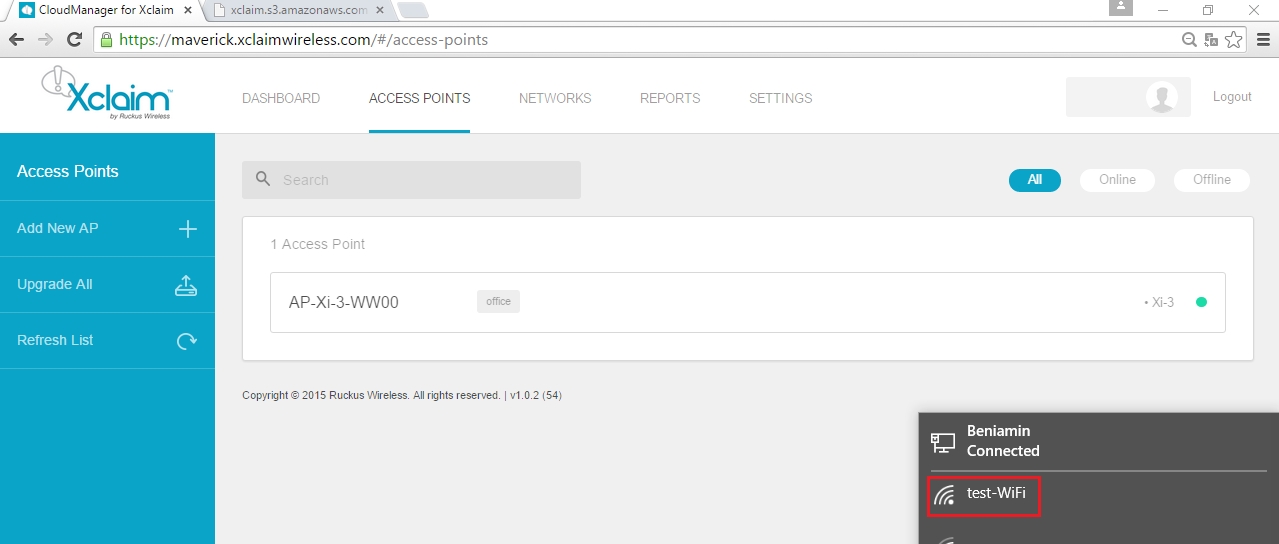
Task: Click the browser forward arrow
Action: point(45,40)
